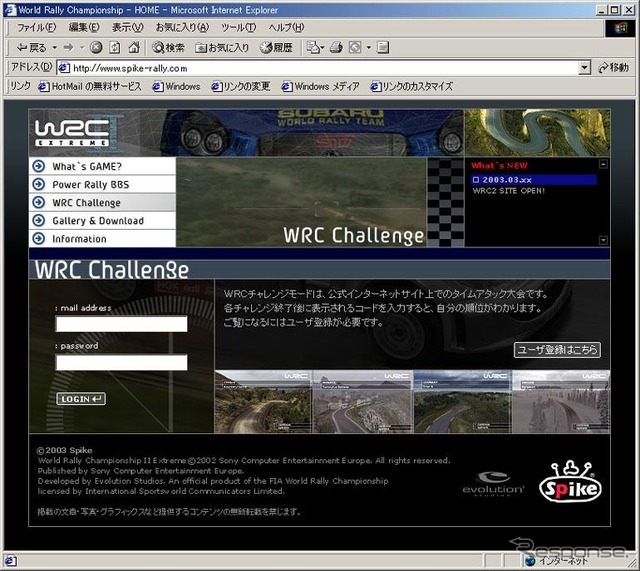The width and height of the screenshot is (640, 571).
Task: Open the Gallery & Download nav item
Action: 102,220
